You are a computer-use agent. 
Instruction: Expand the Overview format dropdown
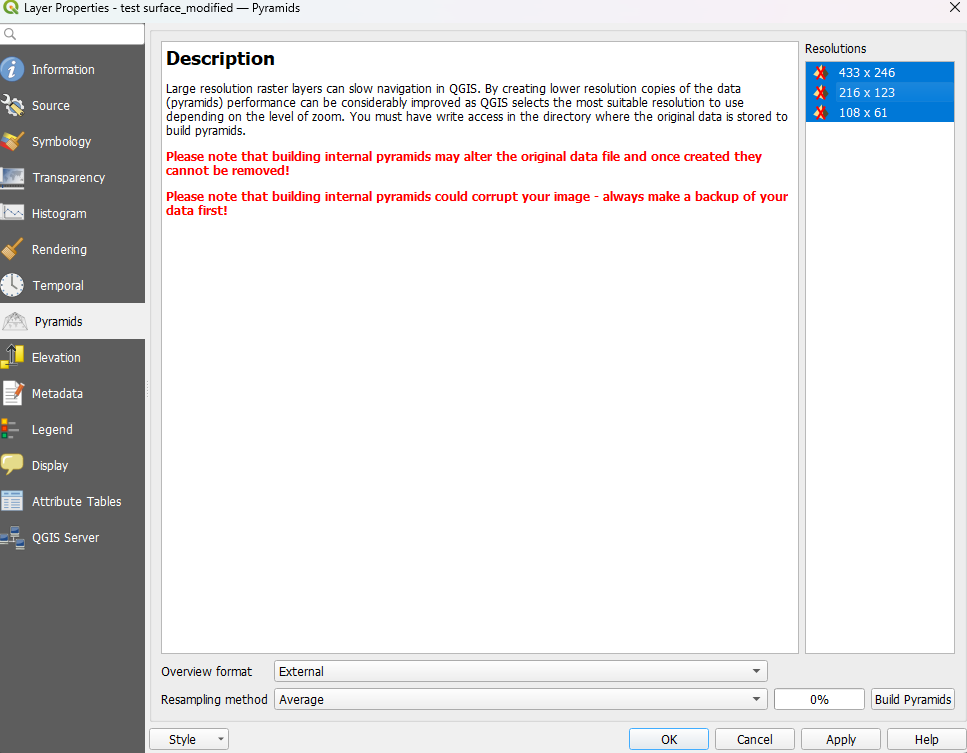coord(521,671)
